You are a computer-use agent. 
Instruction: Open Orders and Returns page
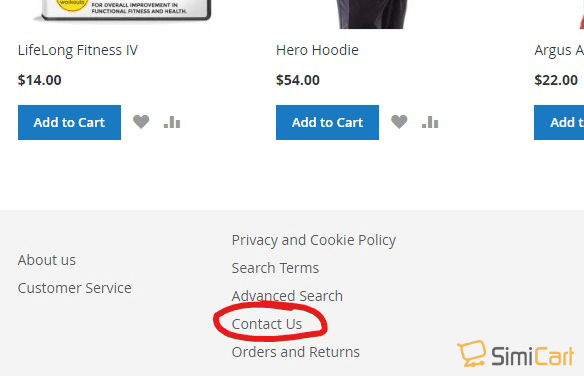[x=296, y=352]
